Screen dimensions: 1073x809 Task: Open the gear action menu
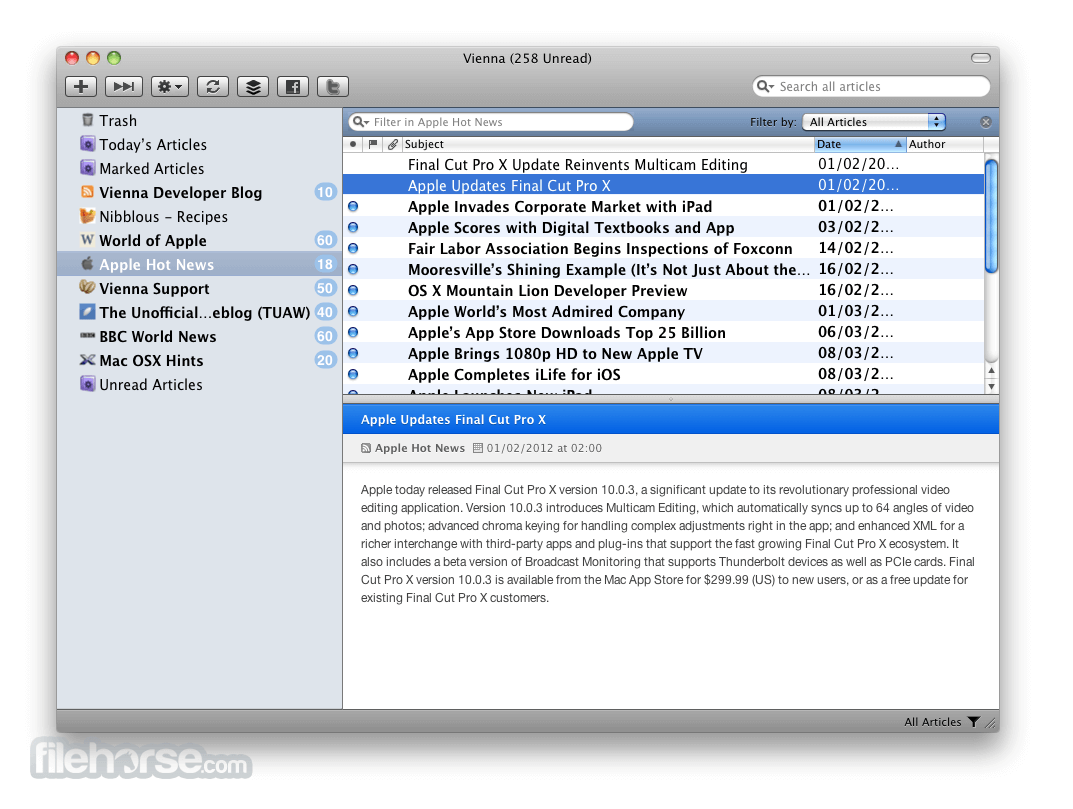[170, 86]
